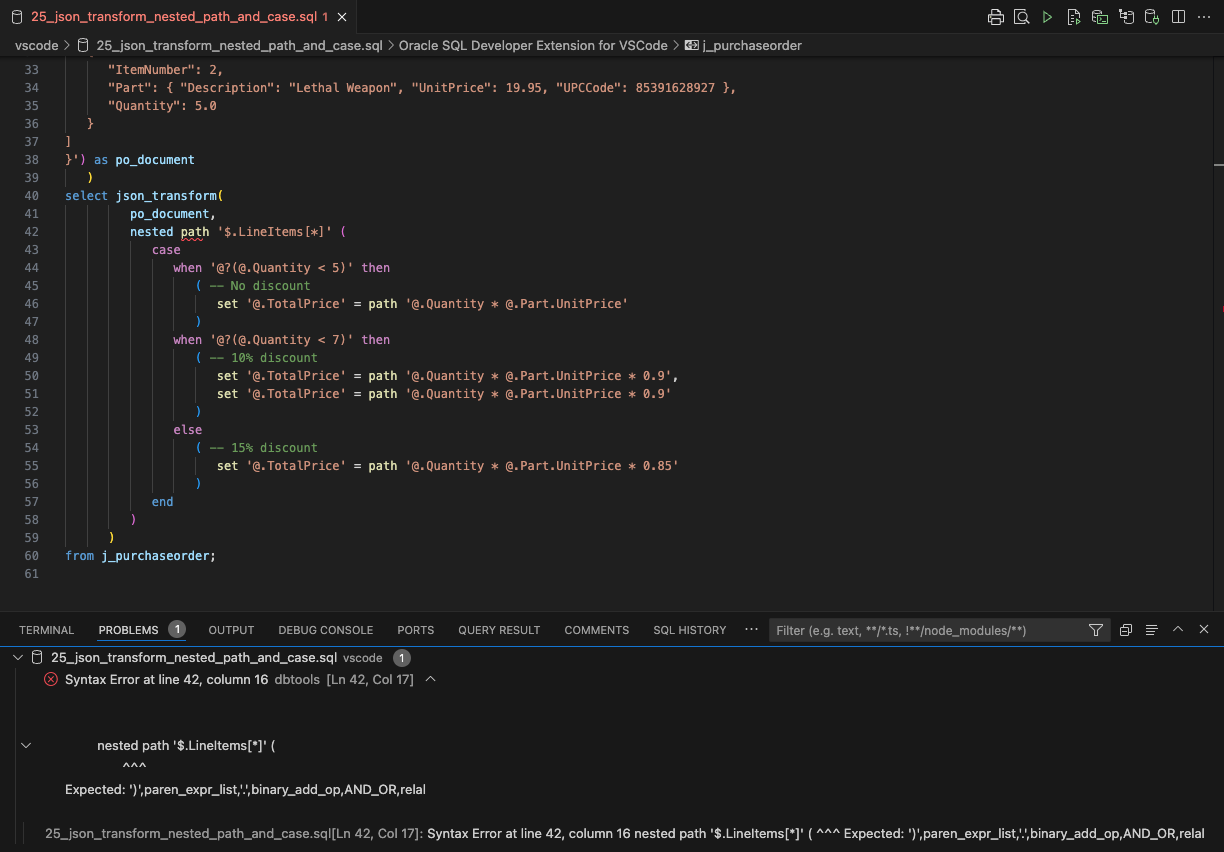Click the Problems filter text field
Viewport: 1224px width, 852px height.
[928, 630]
